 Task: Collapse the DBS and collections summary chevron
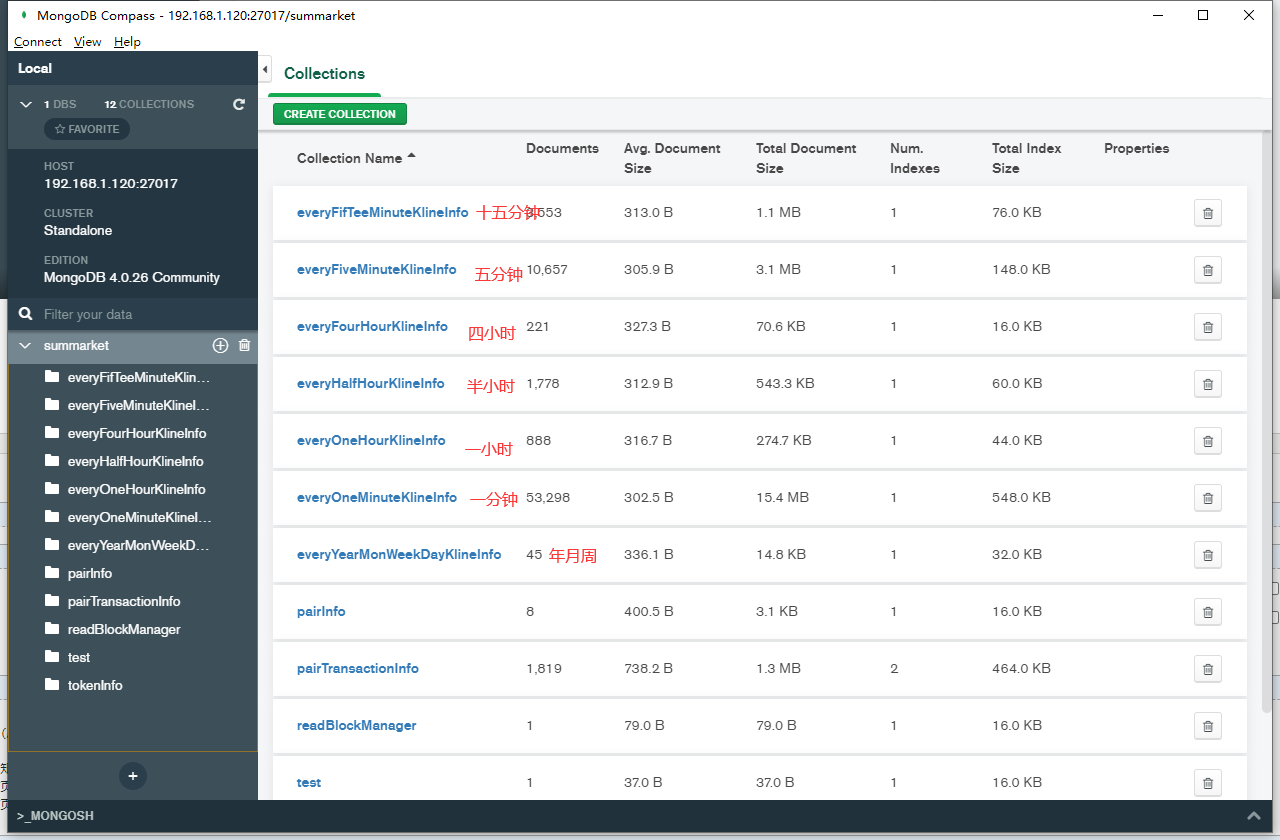coord(26,104)
